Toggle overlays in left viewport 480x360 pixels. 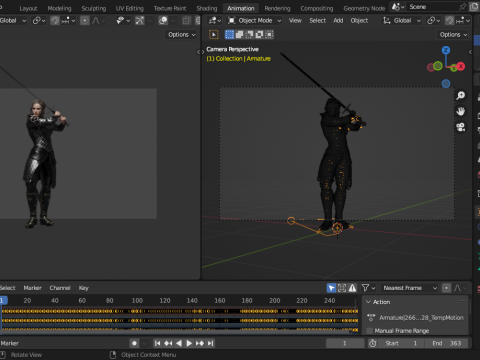point(163,21)
